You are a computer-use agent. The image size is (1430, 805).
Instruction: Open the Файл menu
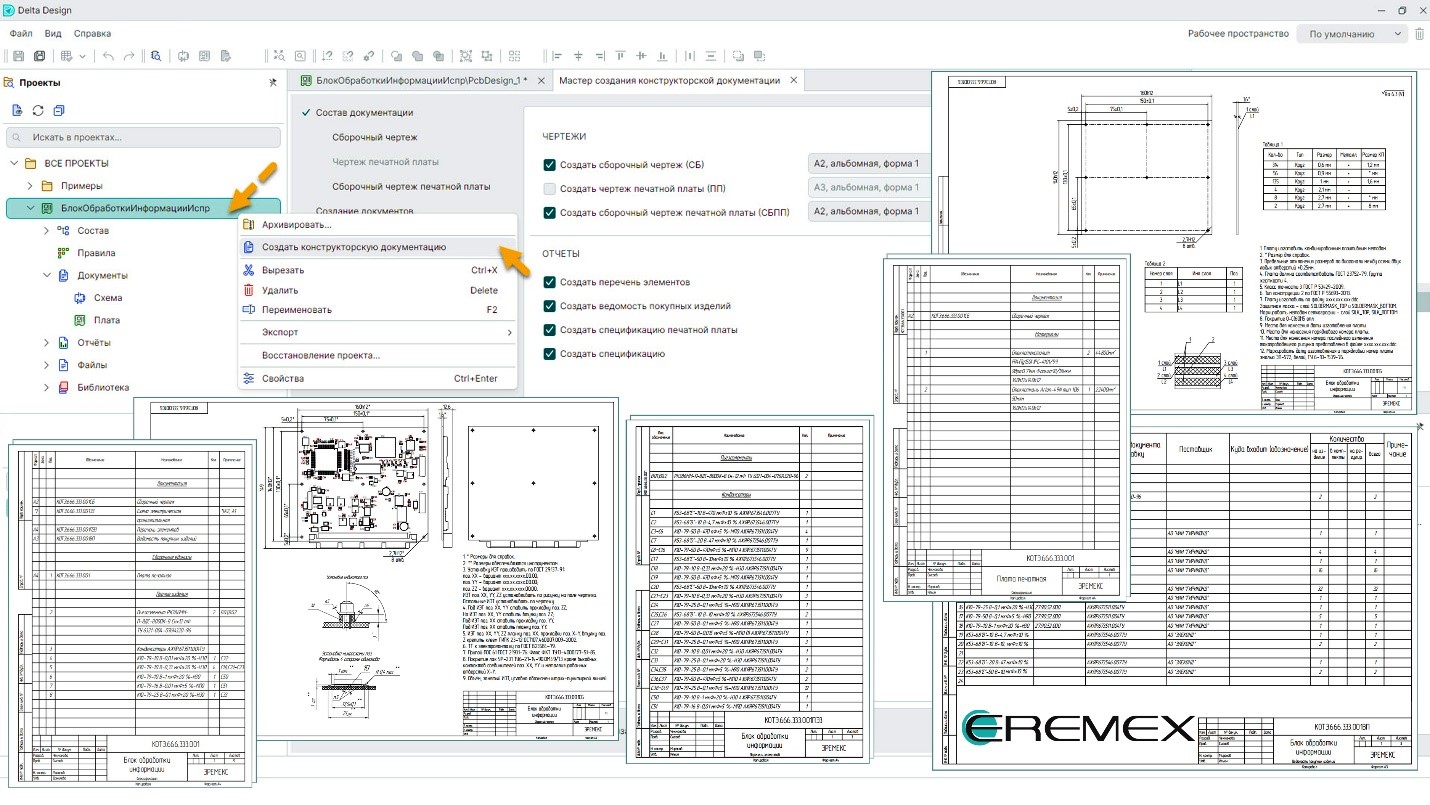click(x=21, y=33)
